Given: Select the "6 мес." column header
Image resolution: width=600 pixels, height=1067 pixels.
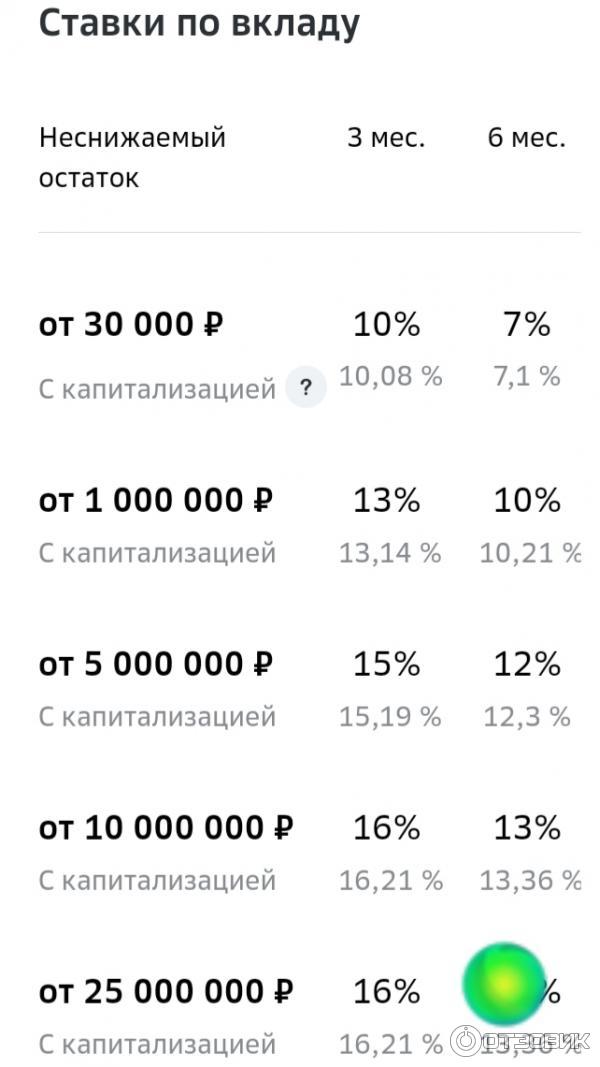Looking at the screenshot, I should (526, 138).
